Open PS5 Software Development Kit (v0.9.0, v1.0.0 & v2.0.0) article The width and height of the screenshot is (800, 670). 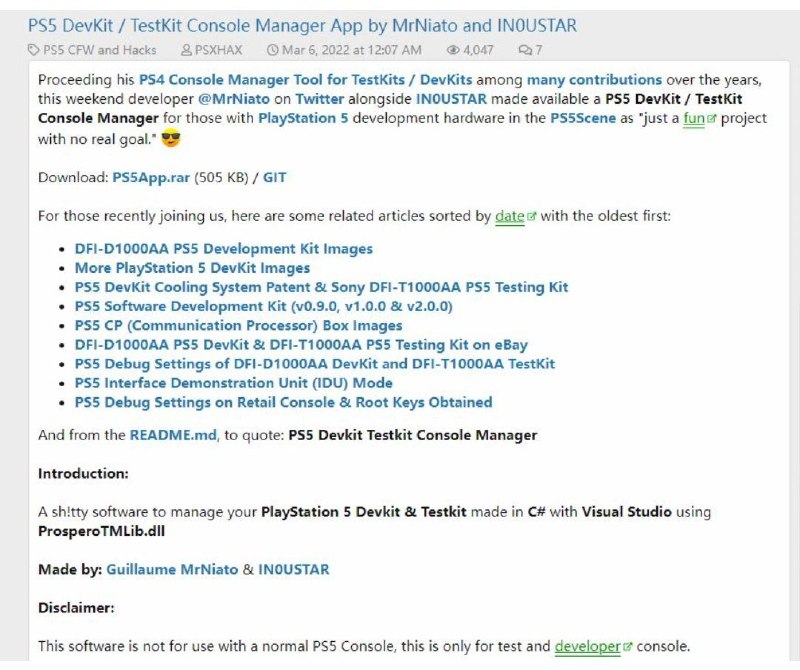point(263,307)
